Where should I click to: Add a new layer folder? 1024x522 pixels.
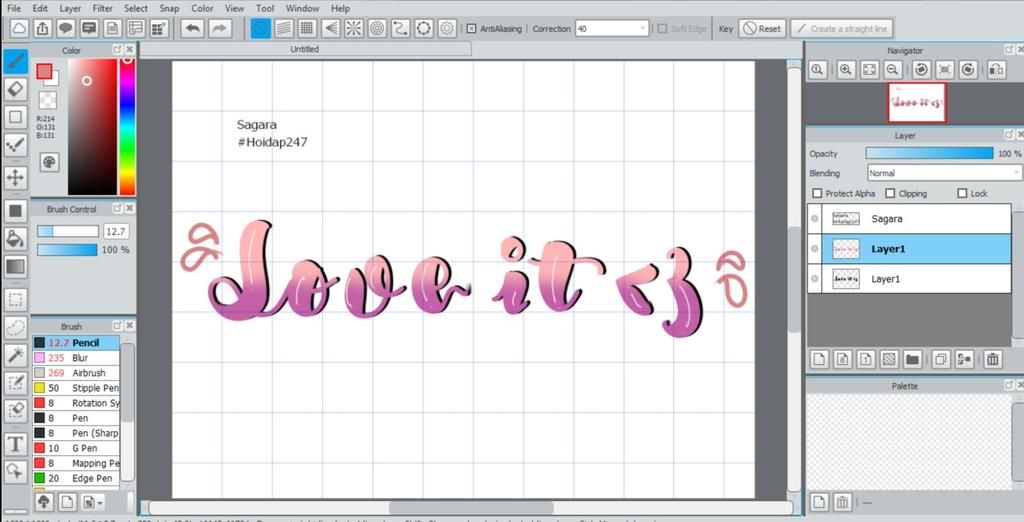click(912, 359)
